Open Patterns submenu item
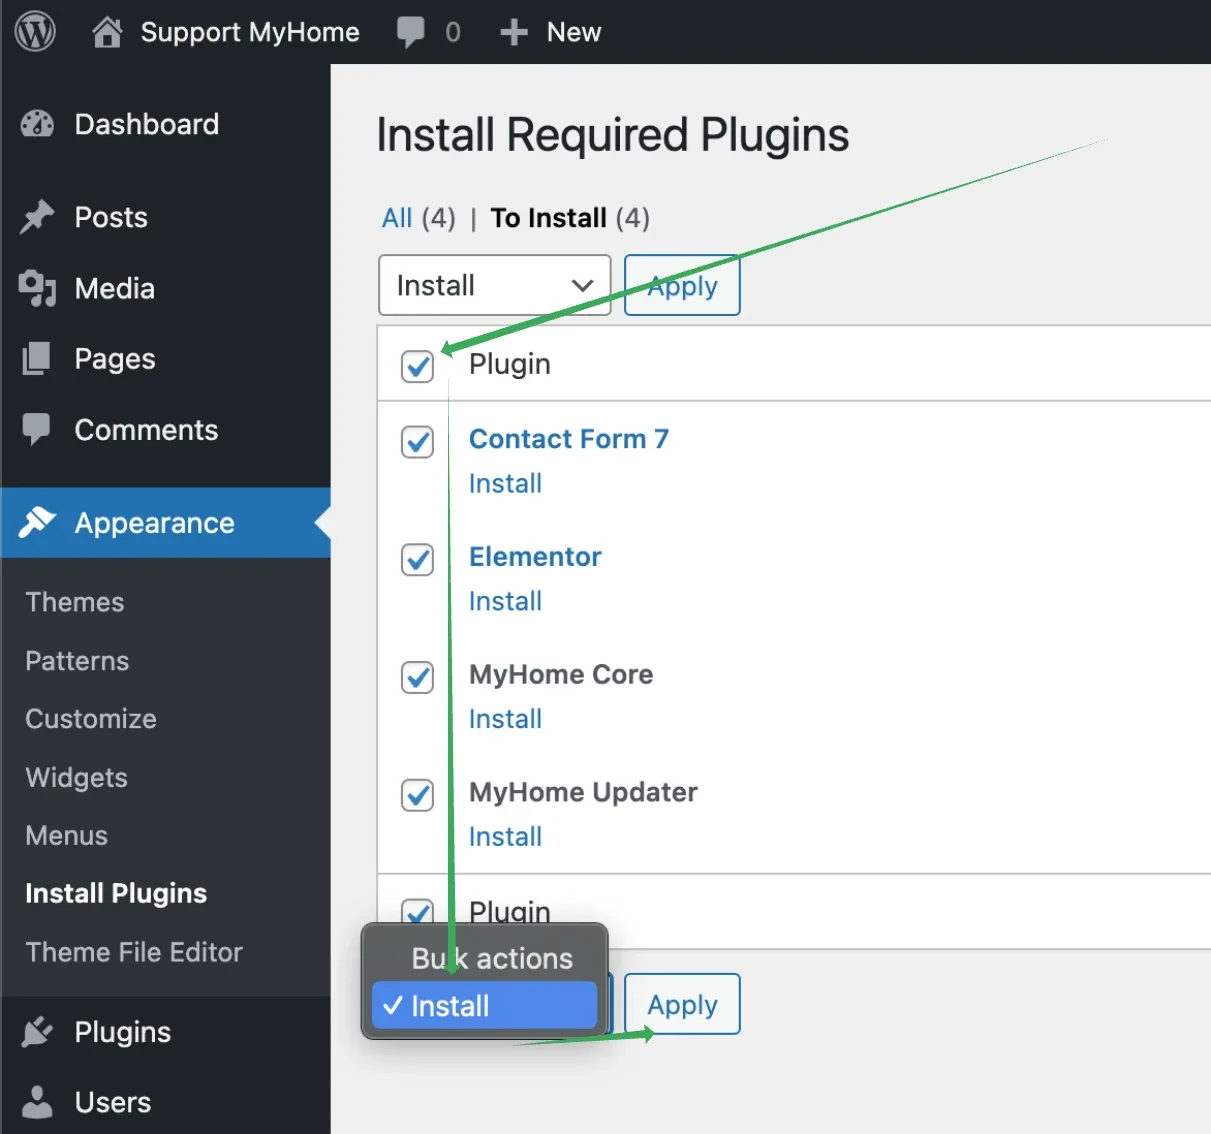The image size is (1211, 1134). pyautogui.click(x=77, y=661)
